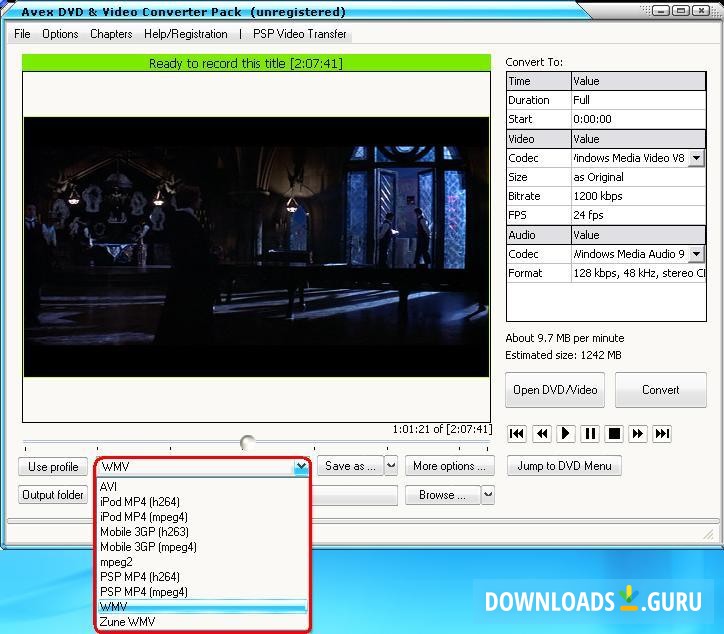Image resolution: width=724 pixels, height=634 pixels.
Task: Pause the video playback
Action: (x=590, y=434)
